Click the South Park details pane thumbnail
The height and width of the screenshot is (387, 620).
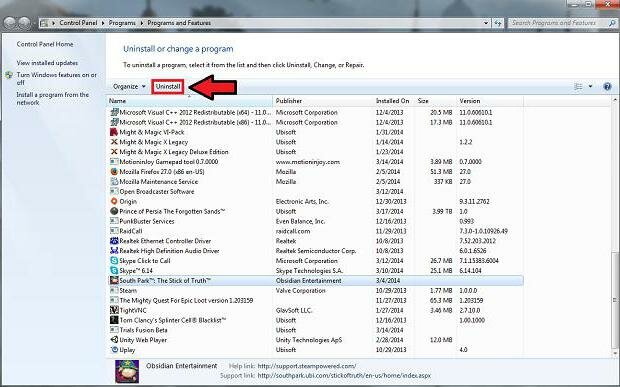(127, 371)
